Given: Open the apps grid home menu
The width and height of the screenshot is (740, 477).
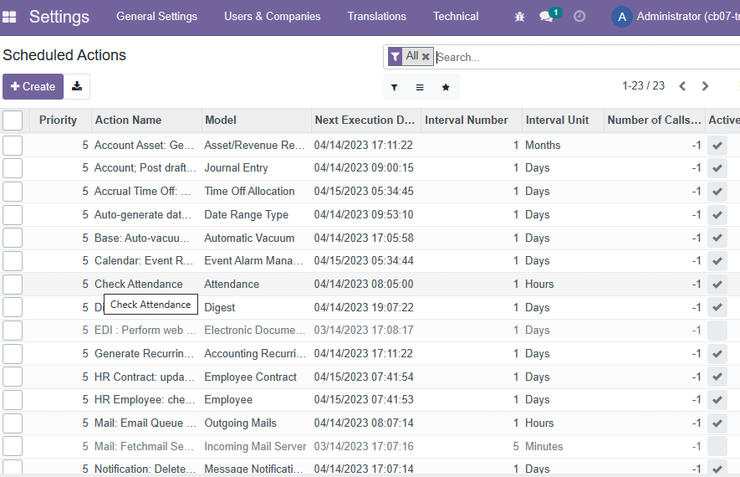Looking at the screenshot, I should (9, 17).
